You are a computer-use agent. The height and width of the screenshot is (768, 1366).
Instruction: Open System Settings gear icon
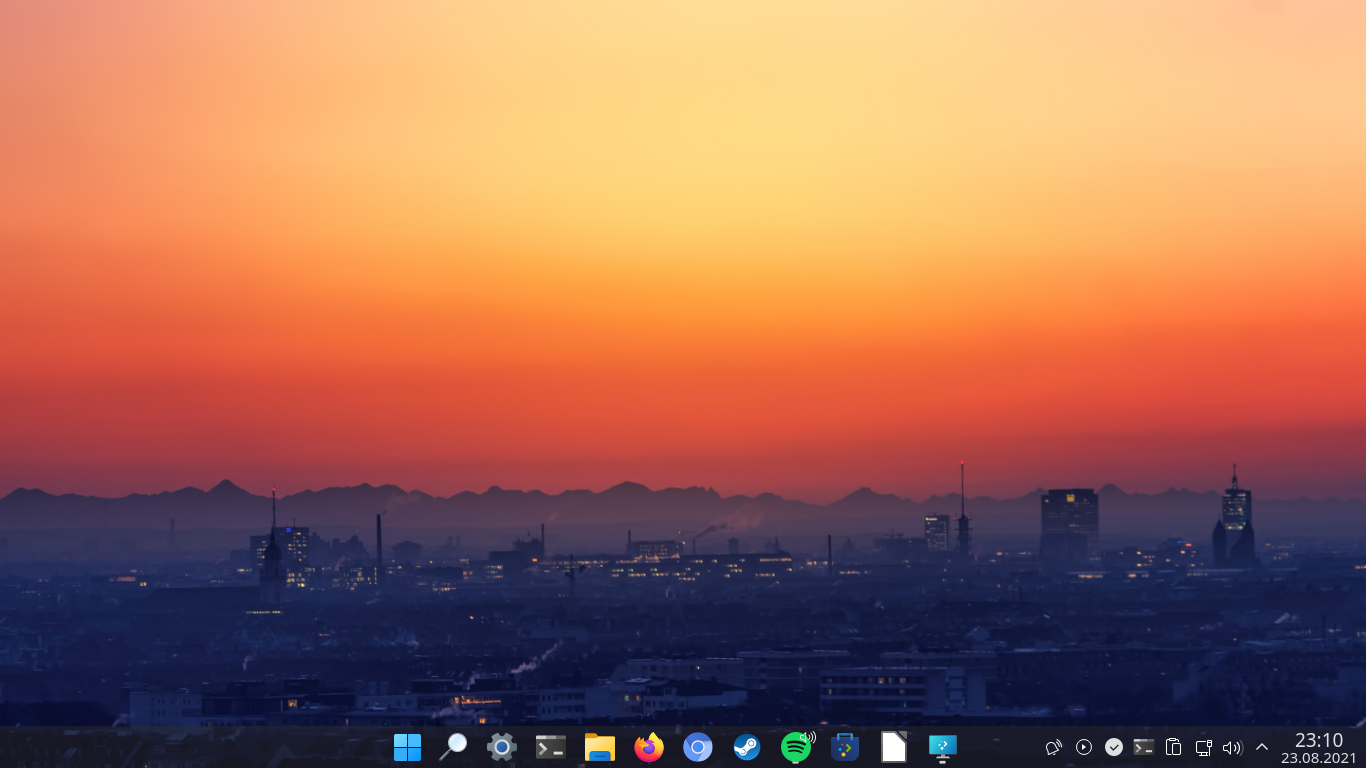502,747
